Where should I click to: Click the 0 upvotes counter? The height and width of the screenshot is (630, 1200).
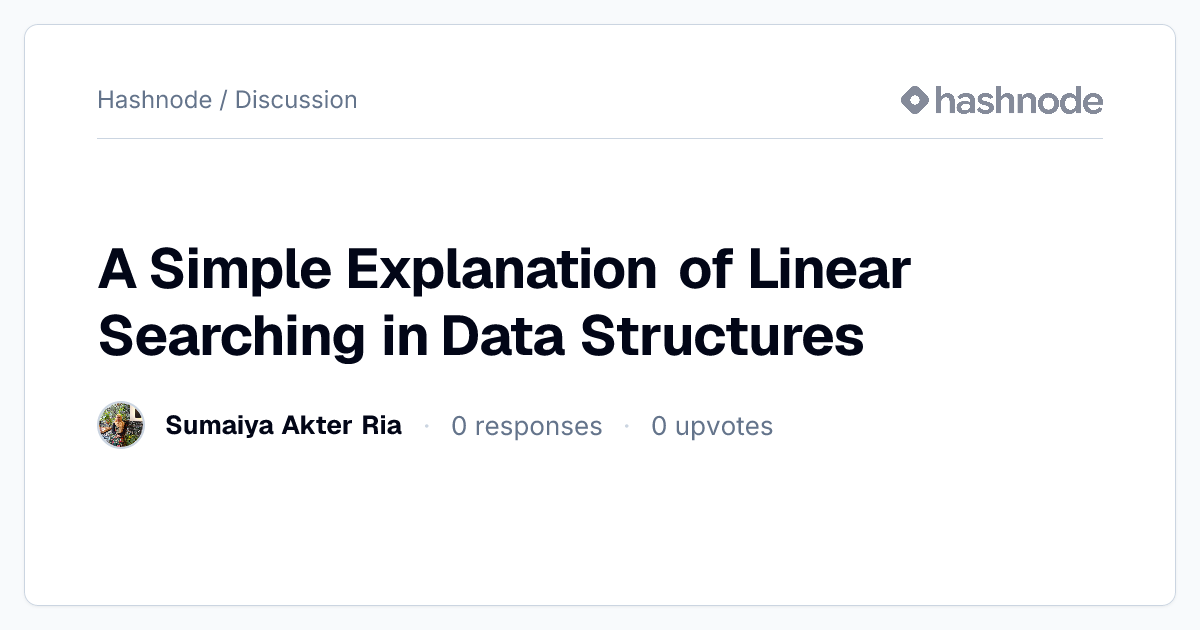pos(712,426)
